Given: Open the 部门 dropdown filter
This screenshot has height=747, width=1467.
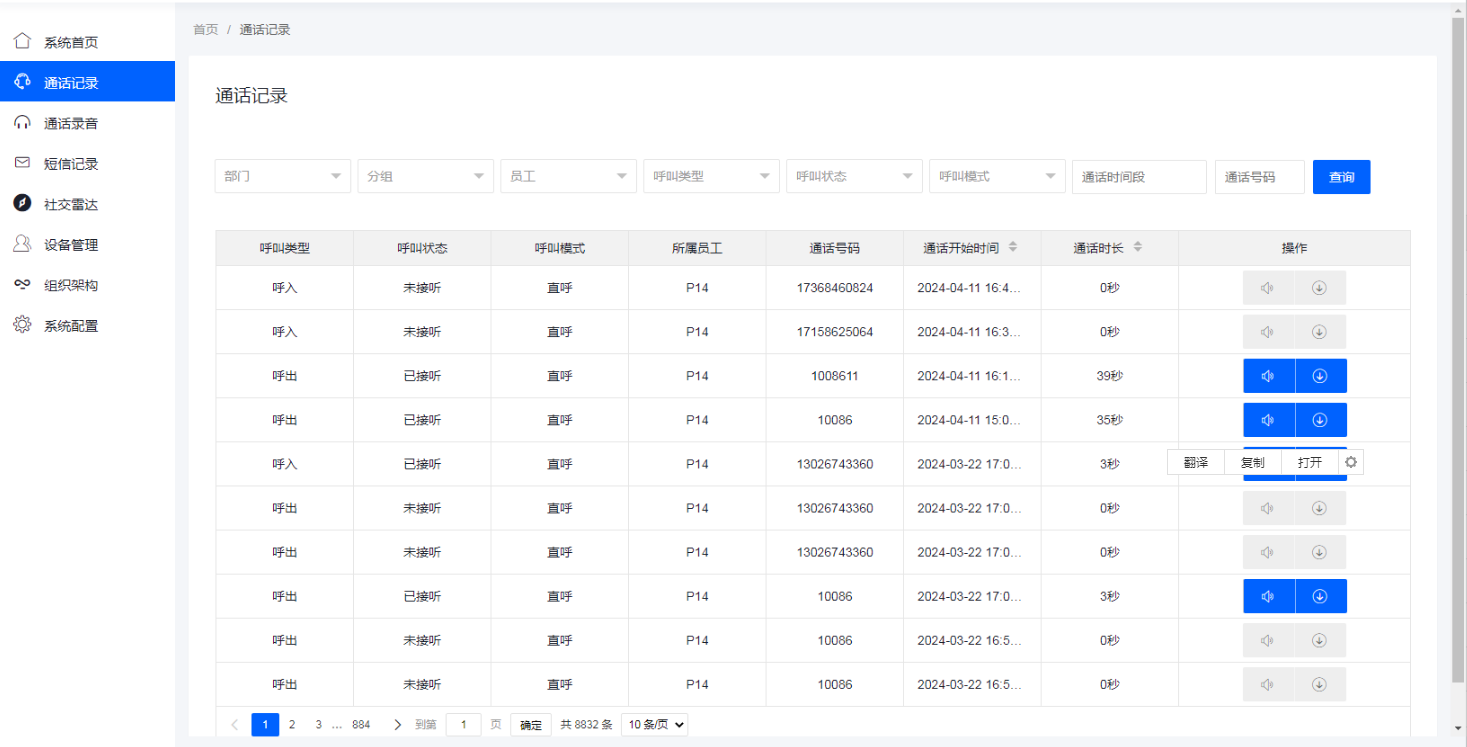Looking at the screenshot, I should [282, 176].
